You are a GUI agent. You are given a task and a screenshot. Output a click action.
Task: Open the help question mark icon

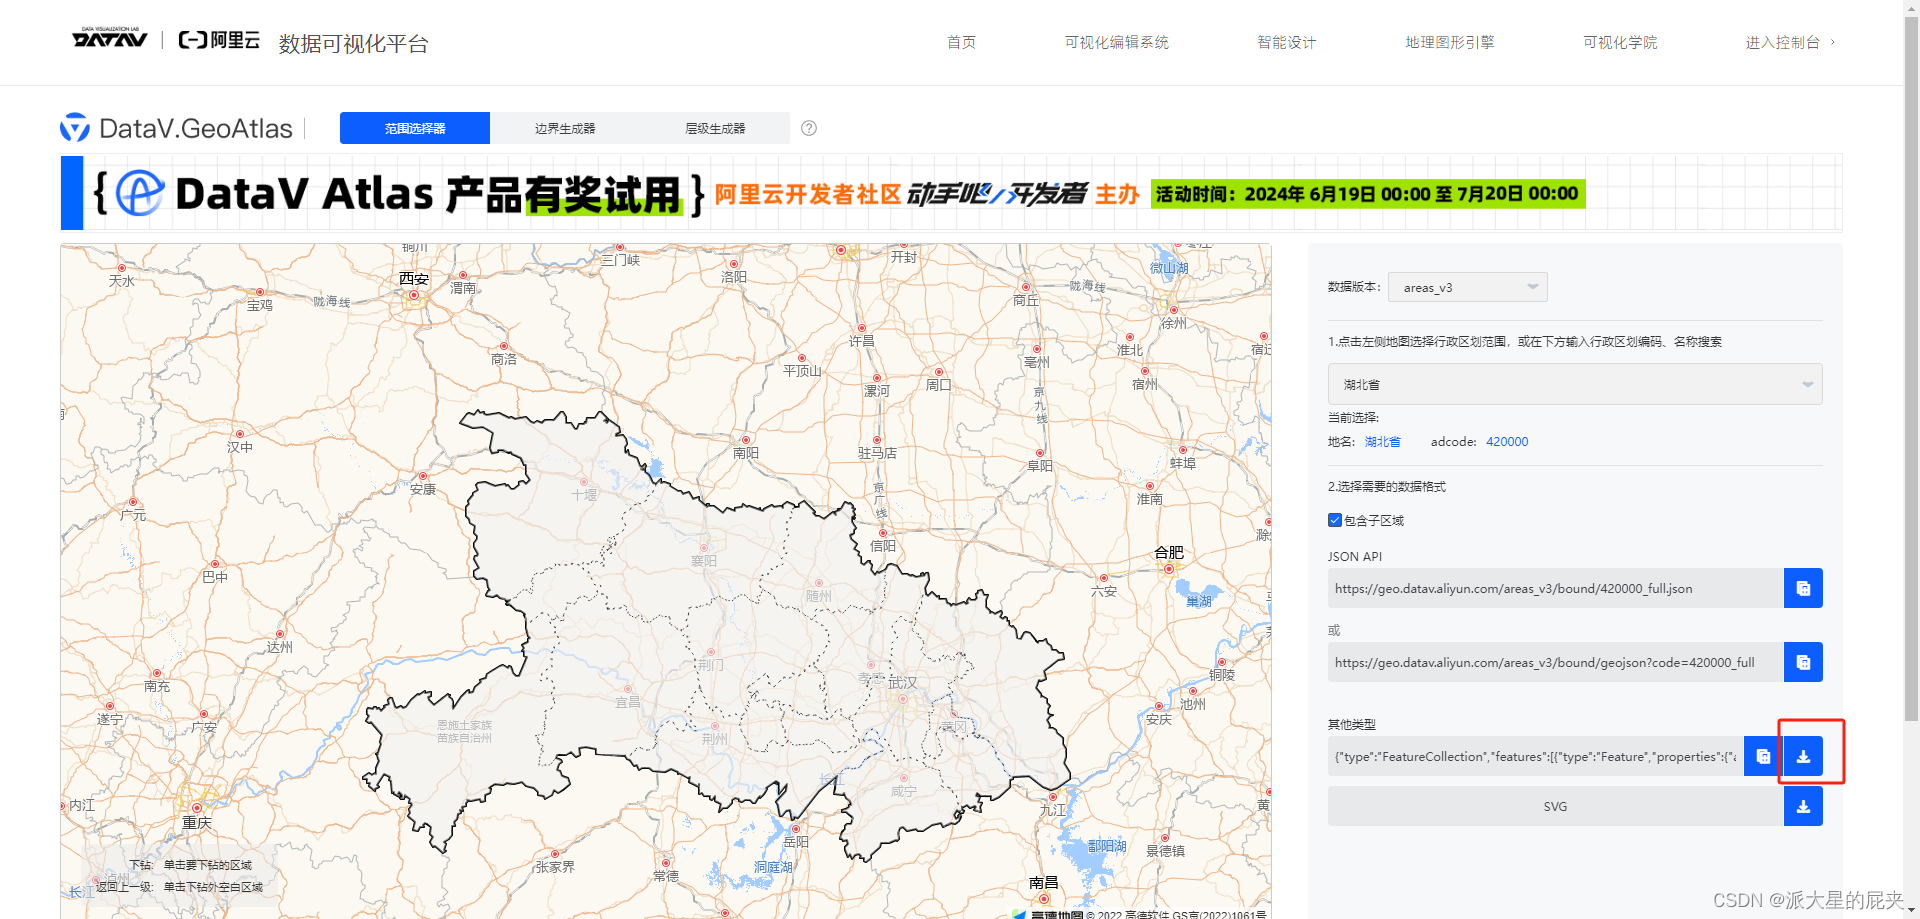point(809,128)
